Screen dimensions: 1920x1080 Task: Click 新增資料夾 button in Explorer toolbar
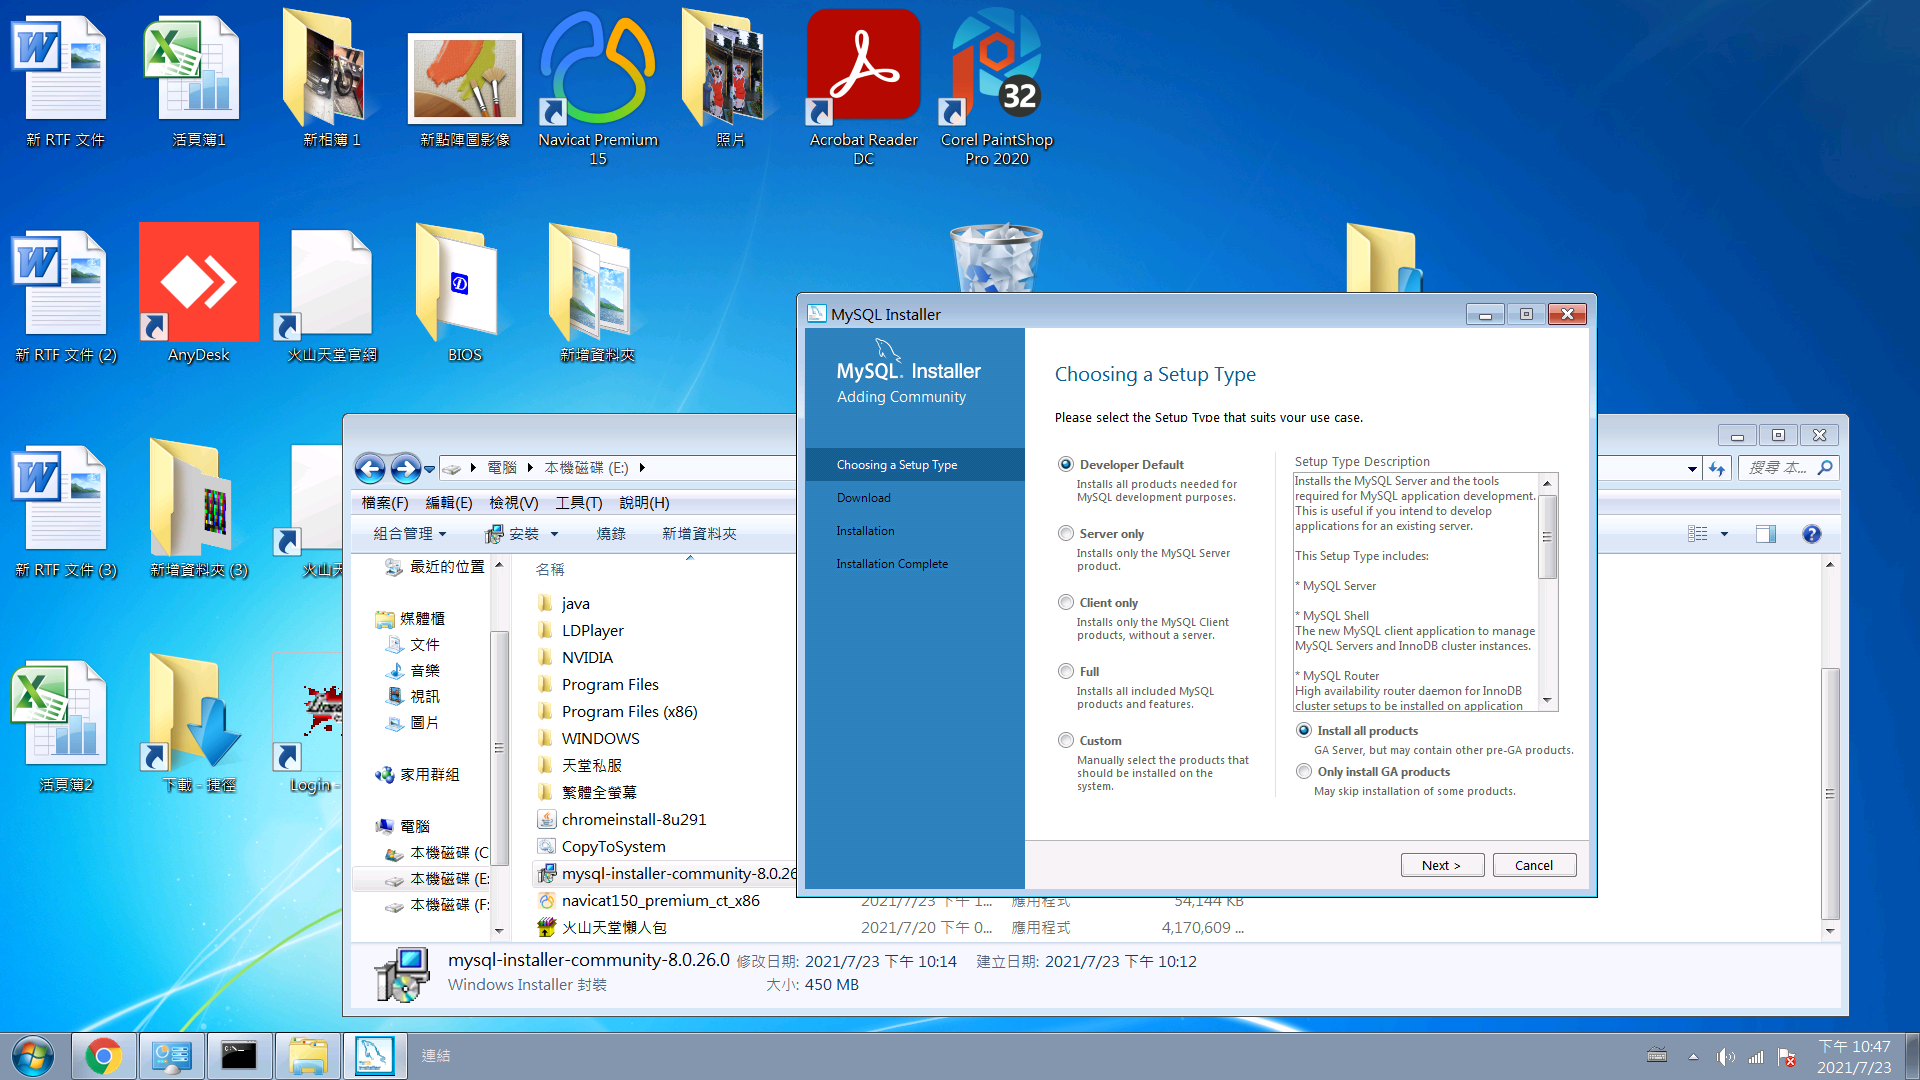699,534
